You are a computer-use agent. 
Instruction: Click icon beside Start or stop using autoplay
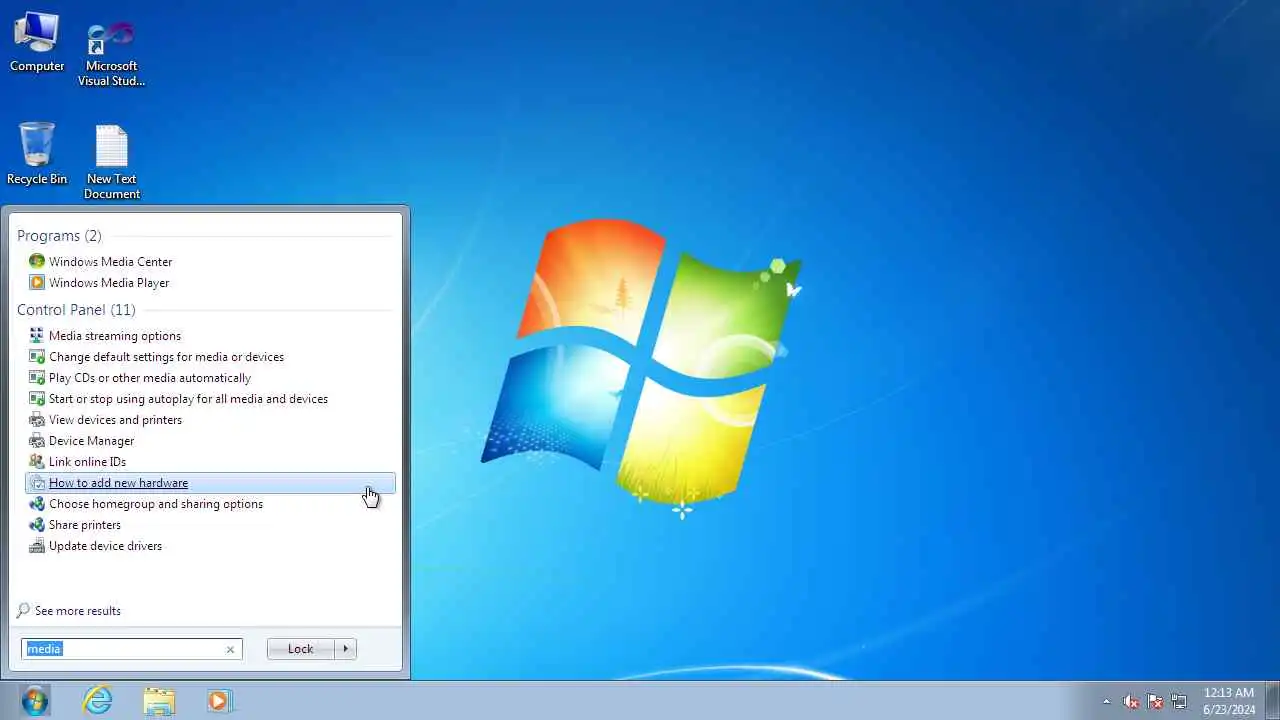click(37, 399)
